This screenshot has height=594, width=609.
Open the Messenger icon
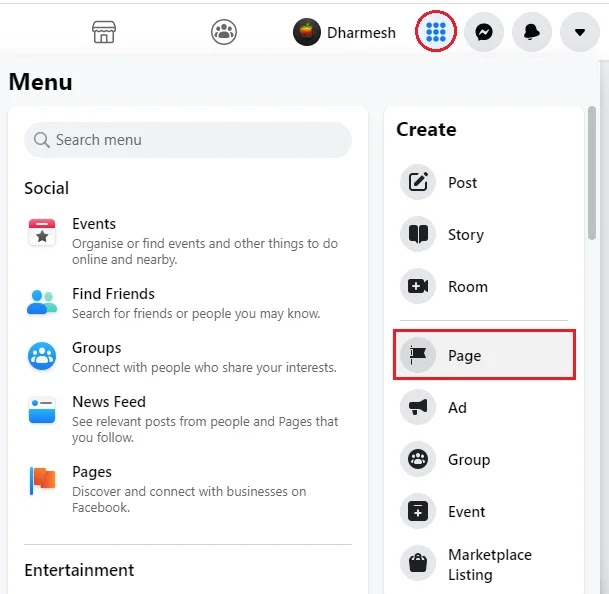coord(484,32)
